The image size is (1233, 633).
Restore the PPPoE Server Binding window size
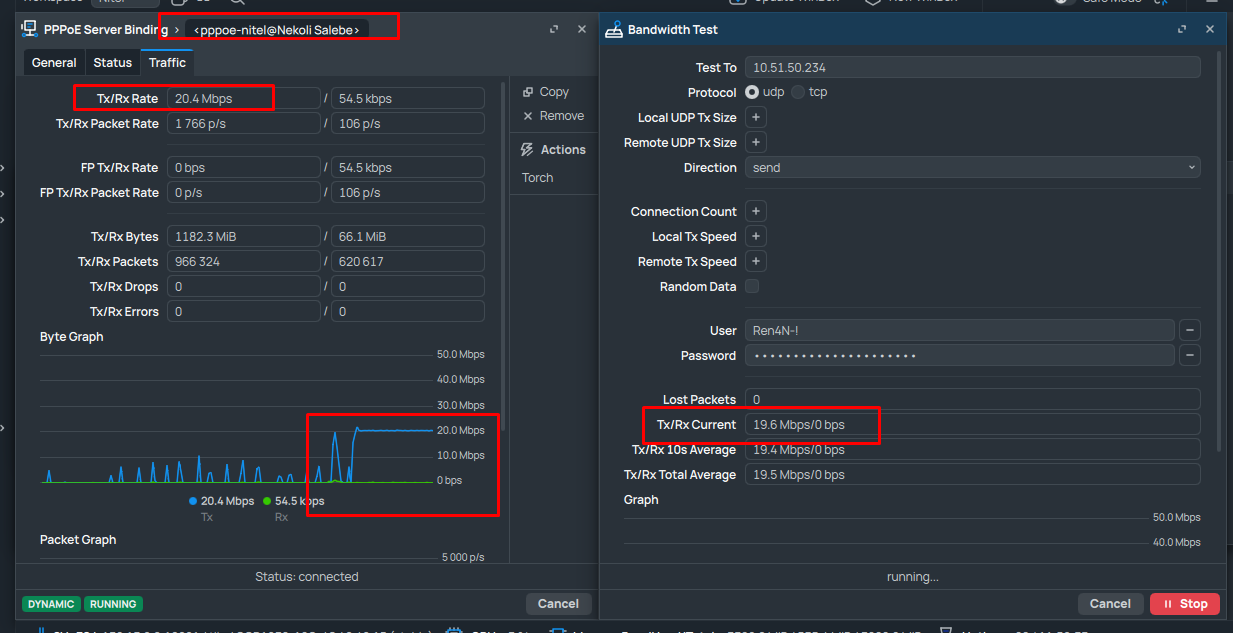[x=554, y=30]
